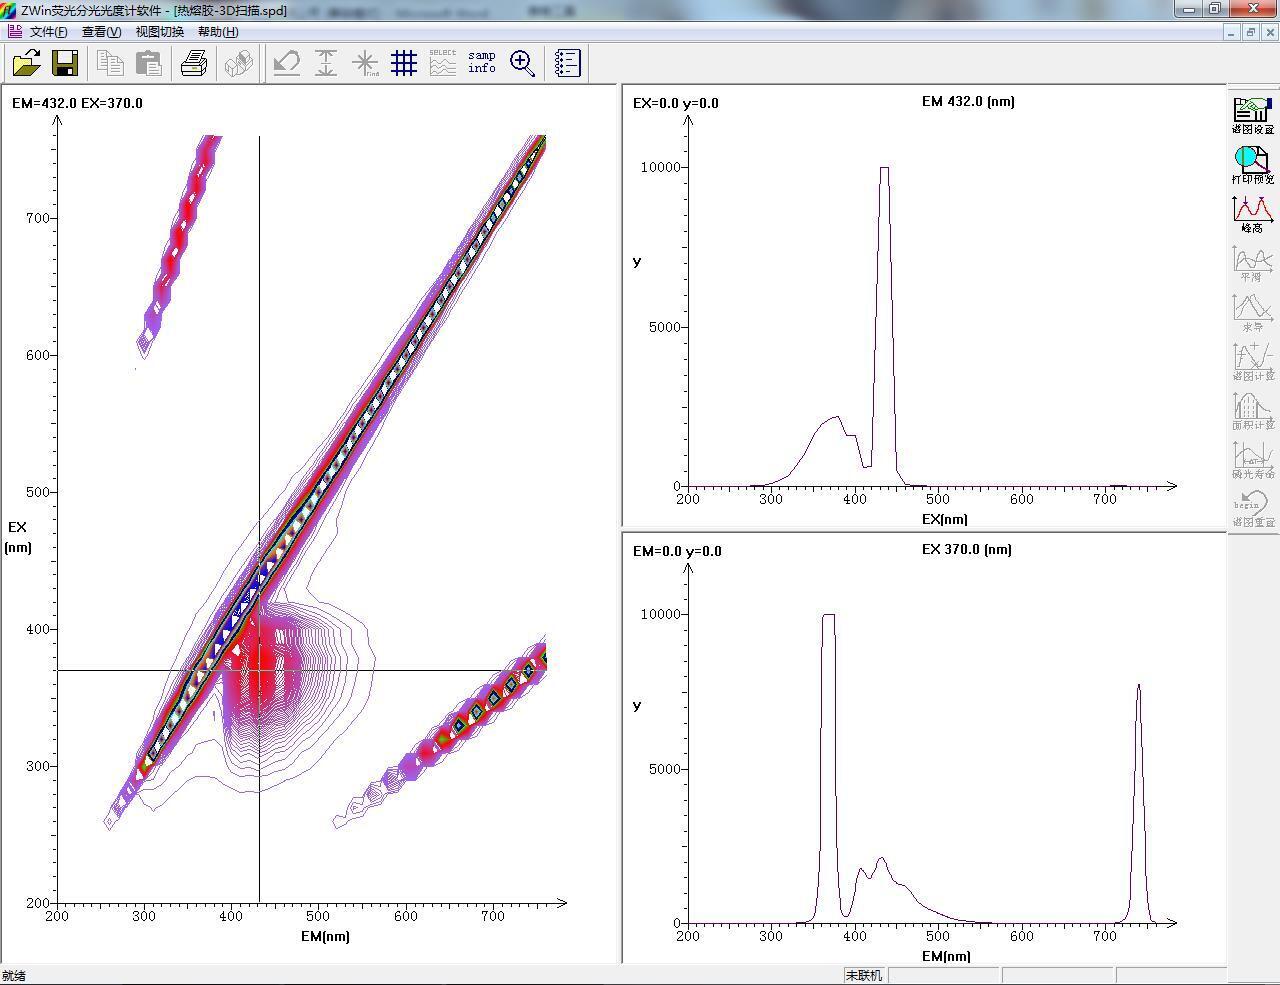
Task: Click the vertical-scale arrows toolbar icon
Action: (326, 64)
